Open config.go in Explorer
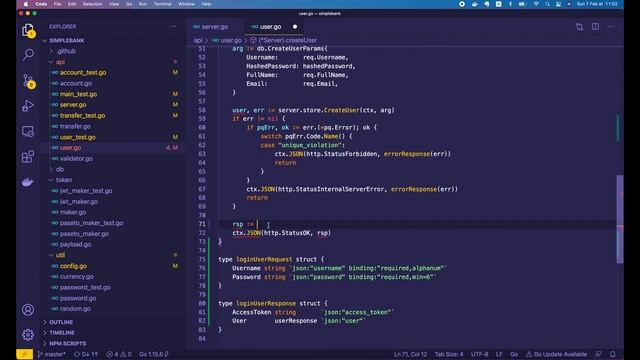The width and height of the screenshot is (640, 360). coord(73,266)
